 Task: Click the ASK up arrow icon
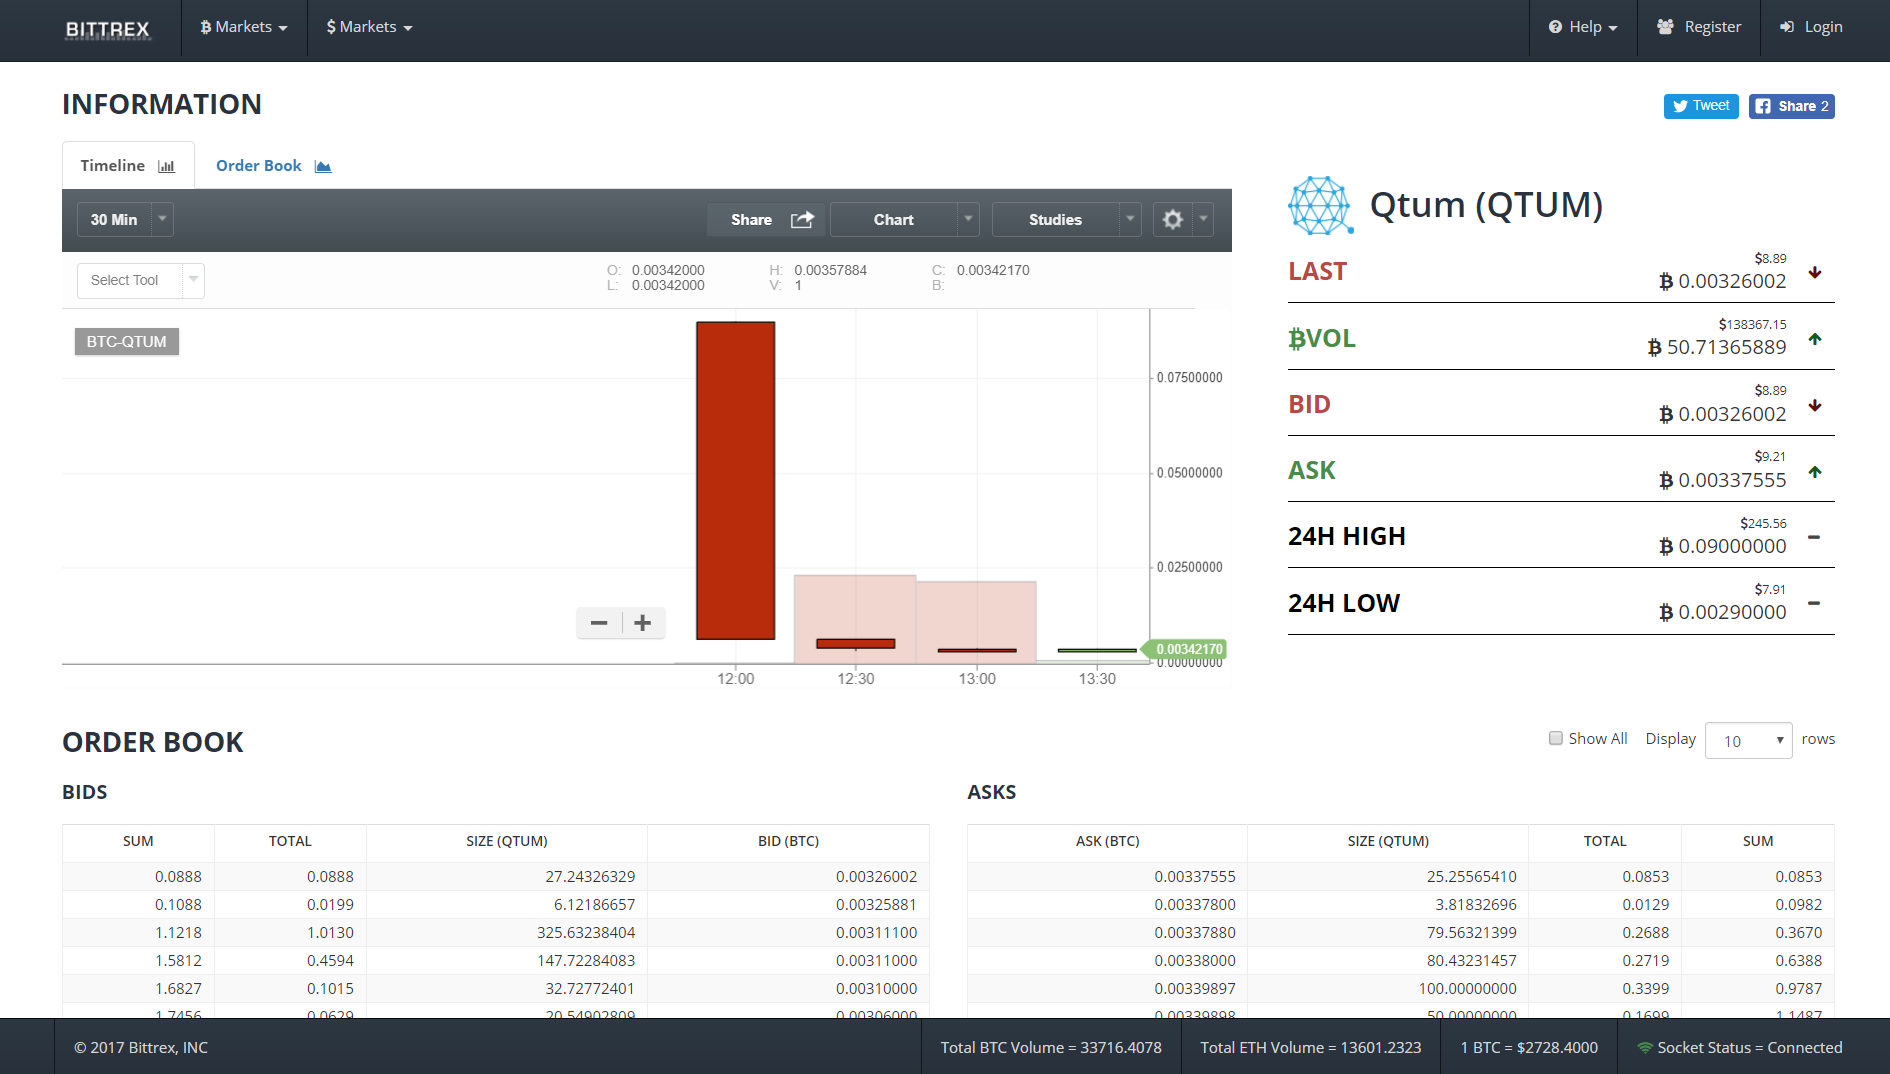click(1815, 472)
